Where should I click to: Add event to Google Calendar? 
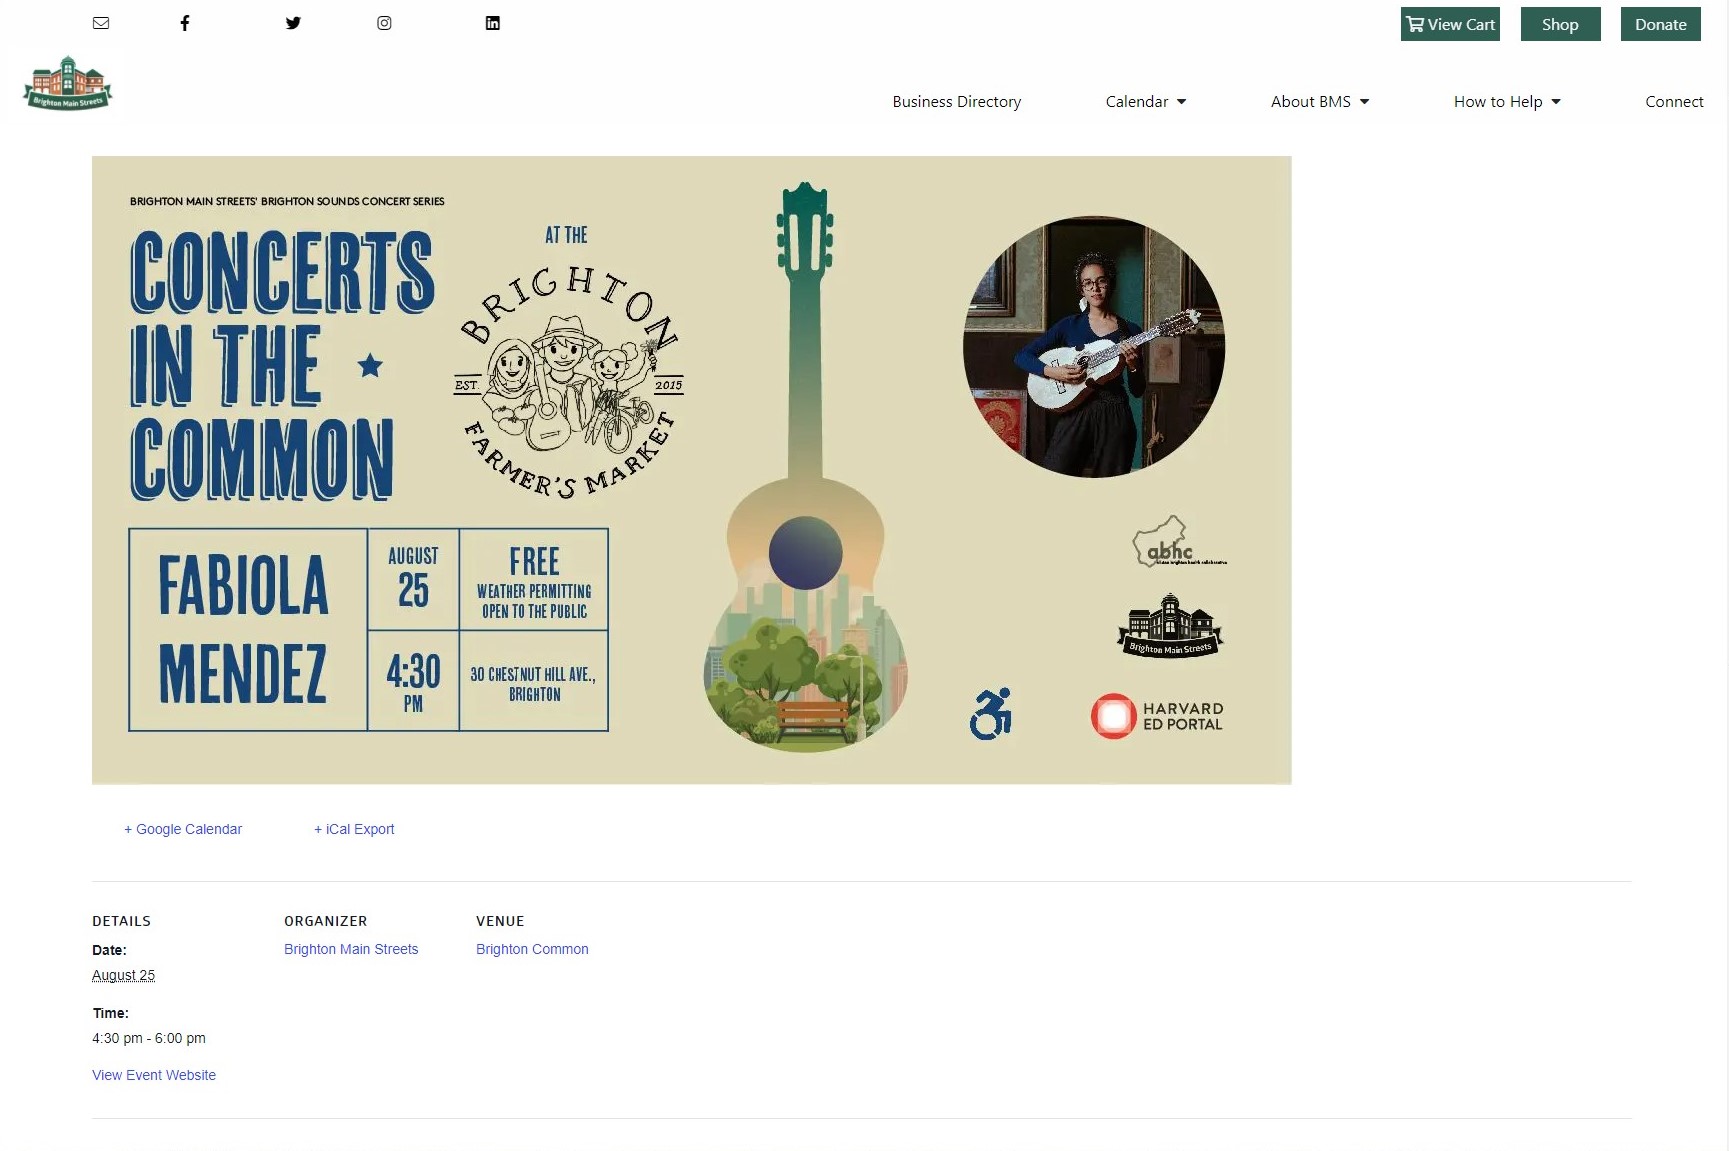point(183,829)
